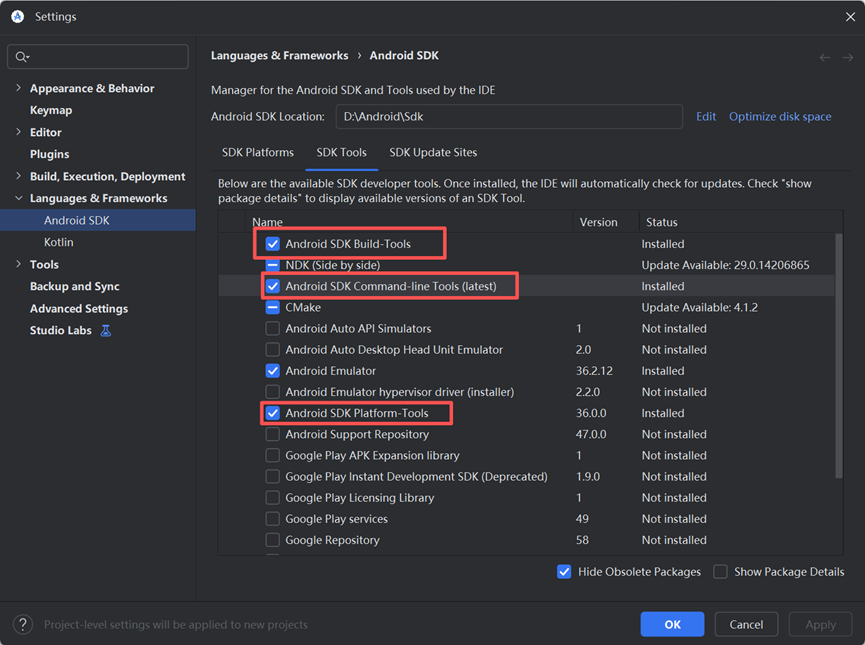865x645 pixels.
Task: Open Keymap settings
Action: [51, 110]
